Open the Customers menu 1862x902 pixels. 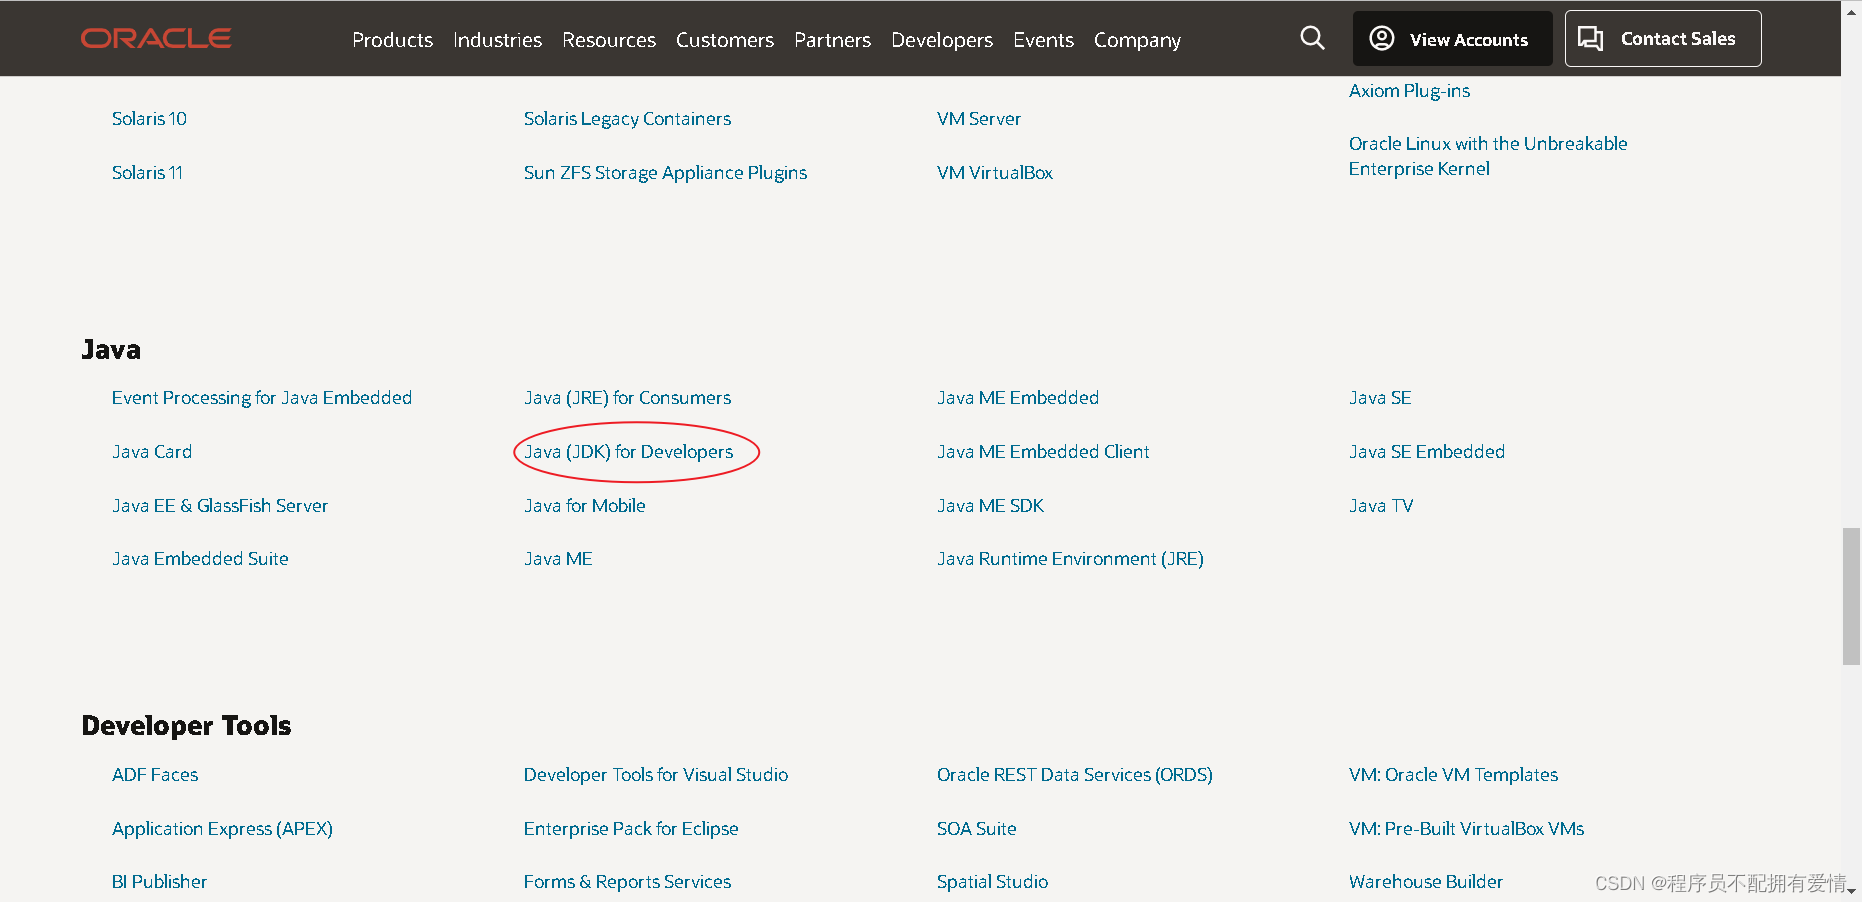coord(725,40)
